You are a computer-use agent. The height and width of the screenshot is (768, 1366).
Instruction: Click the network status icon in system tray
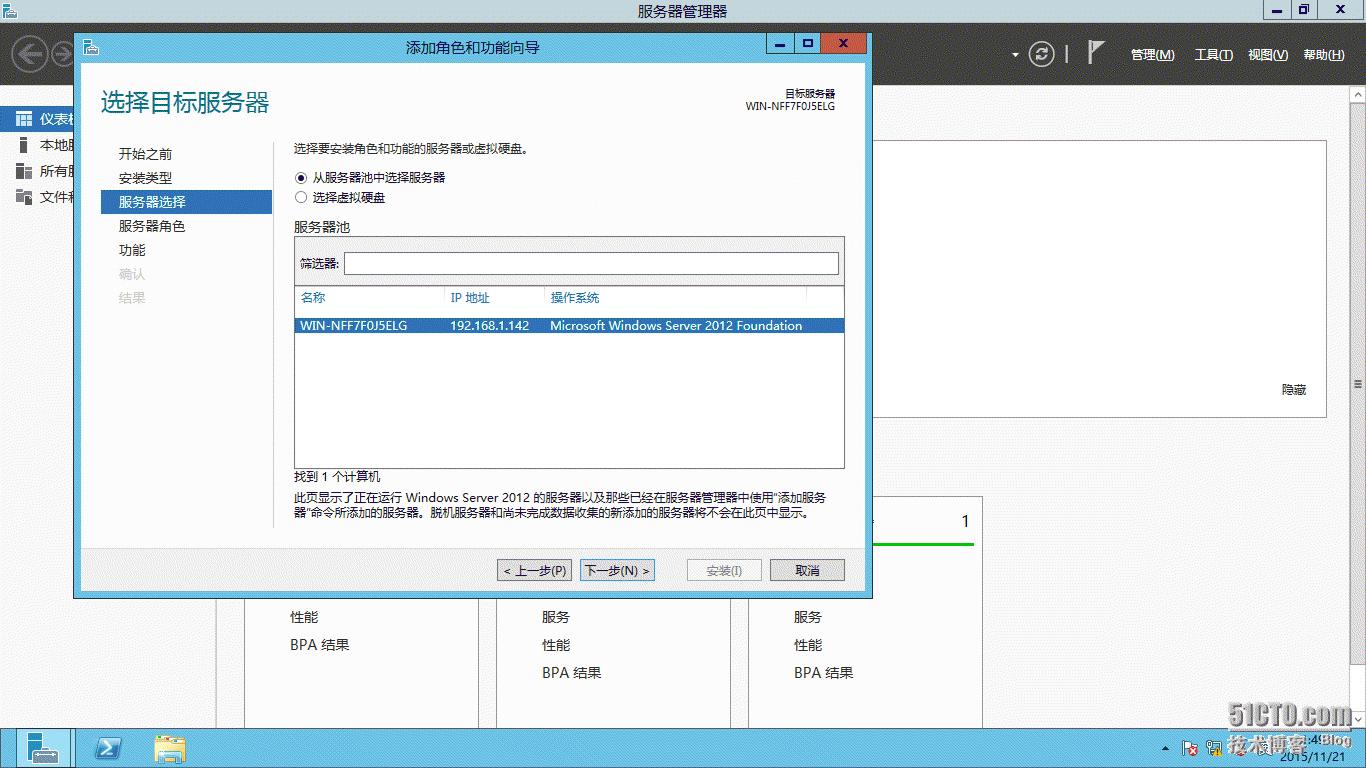pos(1215,747)
